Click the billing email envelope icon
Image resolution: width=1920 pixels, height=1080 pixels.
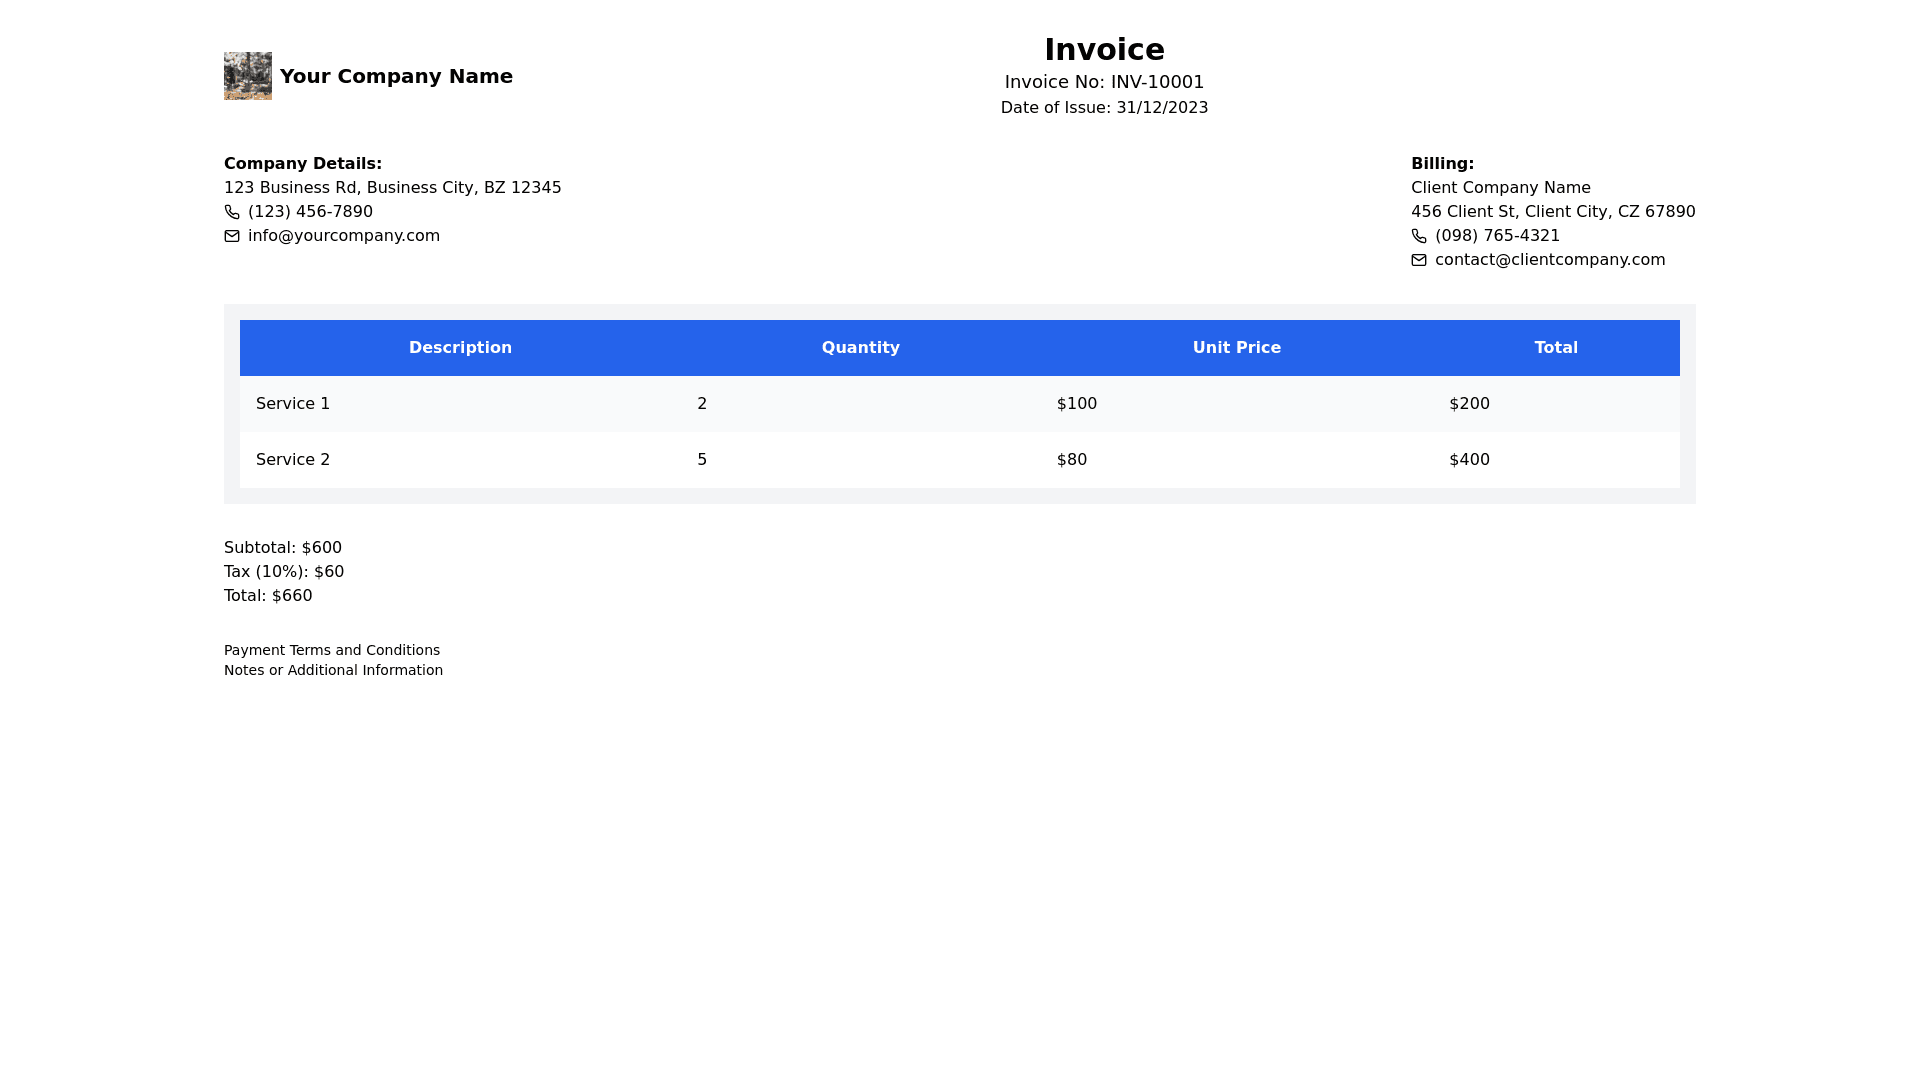coord(1419,260)
